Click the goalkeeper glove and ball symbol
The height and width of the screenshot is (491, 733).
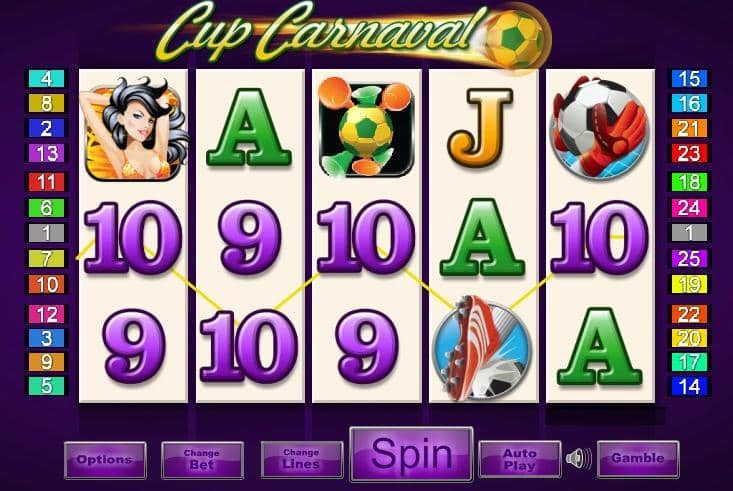(599, 127)
